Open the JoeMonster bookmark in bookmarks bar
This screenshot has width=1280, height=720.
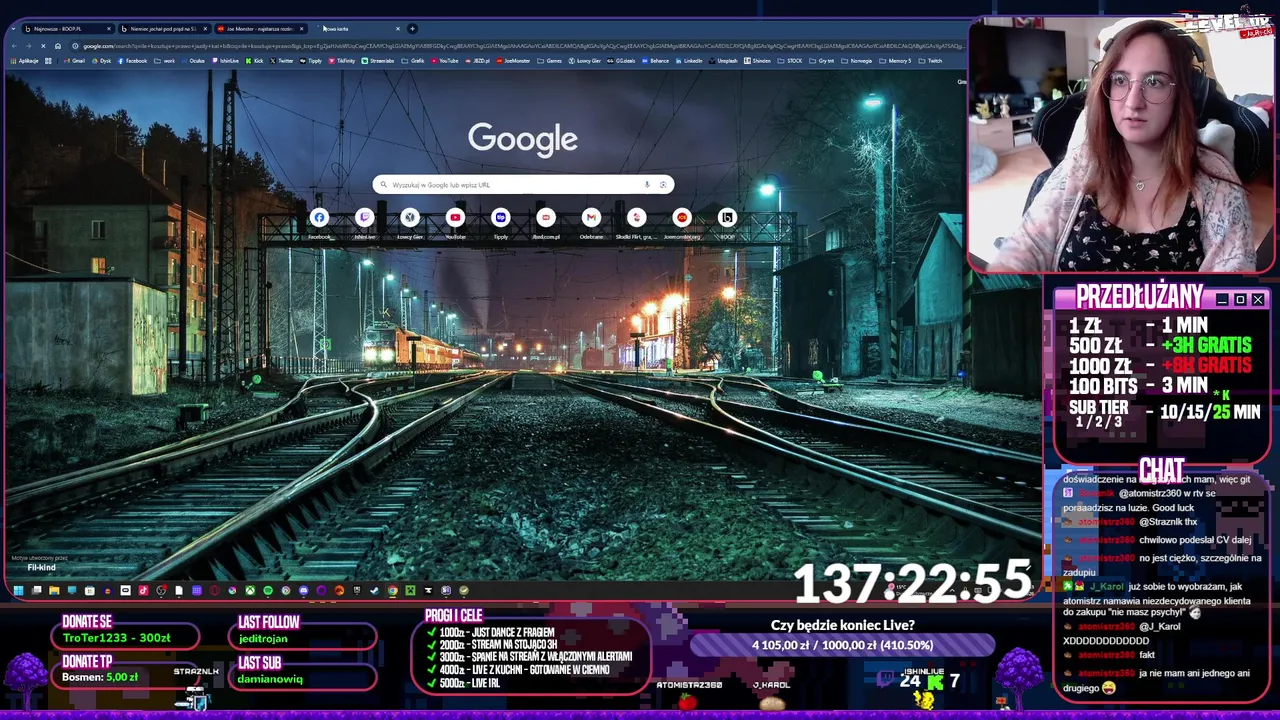coord(512,61)
